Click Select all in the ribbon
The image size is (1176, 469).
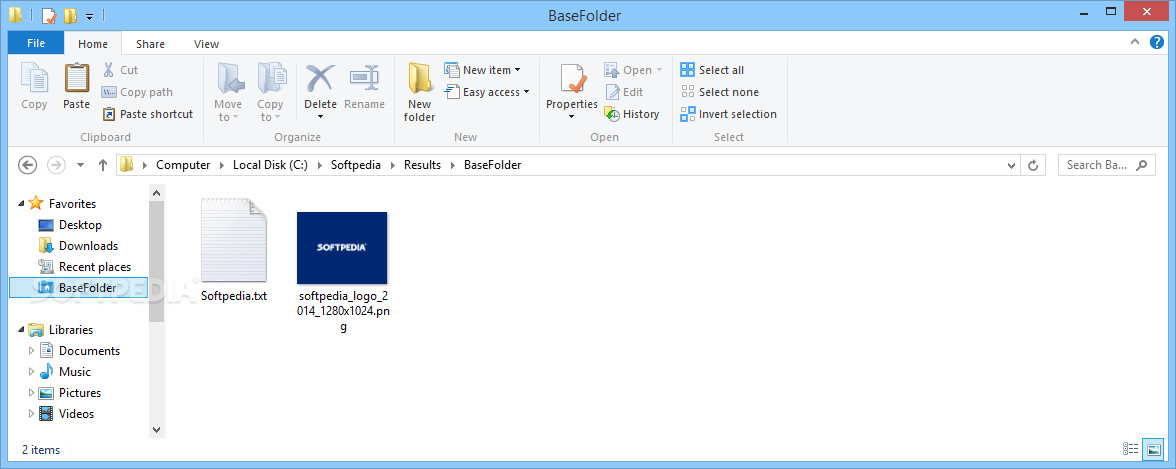712,70
